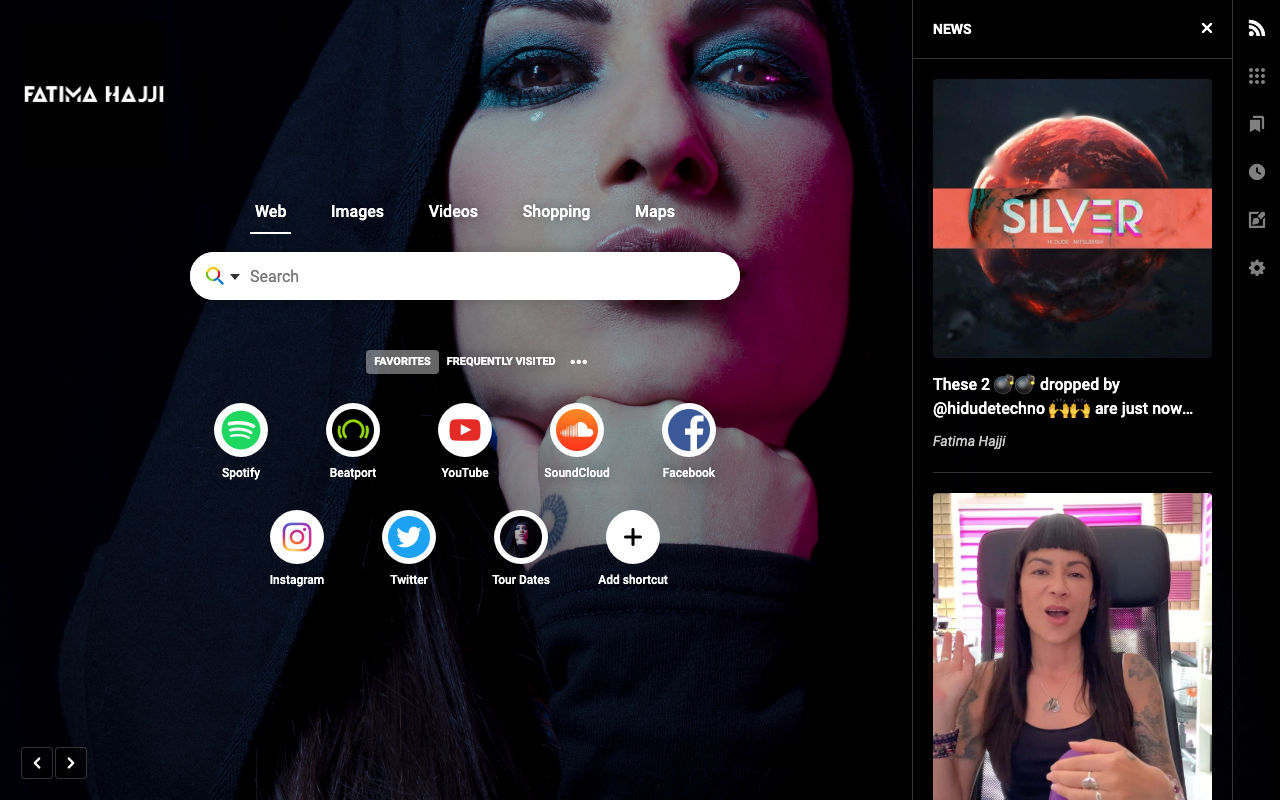
Task: Click into the Search input field
Action: pyautogui.click(x=465, y=276)
